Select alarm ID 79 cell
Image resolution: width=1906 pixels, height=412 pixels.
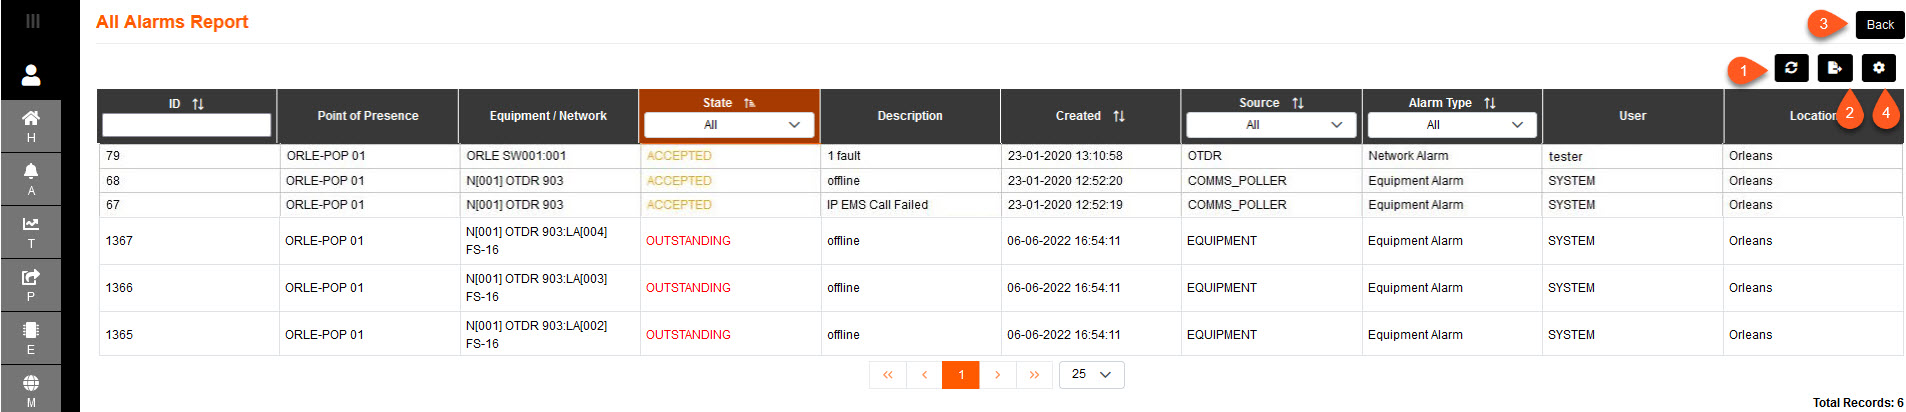coord(188,156)
